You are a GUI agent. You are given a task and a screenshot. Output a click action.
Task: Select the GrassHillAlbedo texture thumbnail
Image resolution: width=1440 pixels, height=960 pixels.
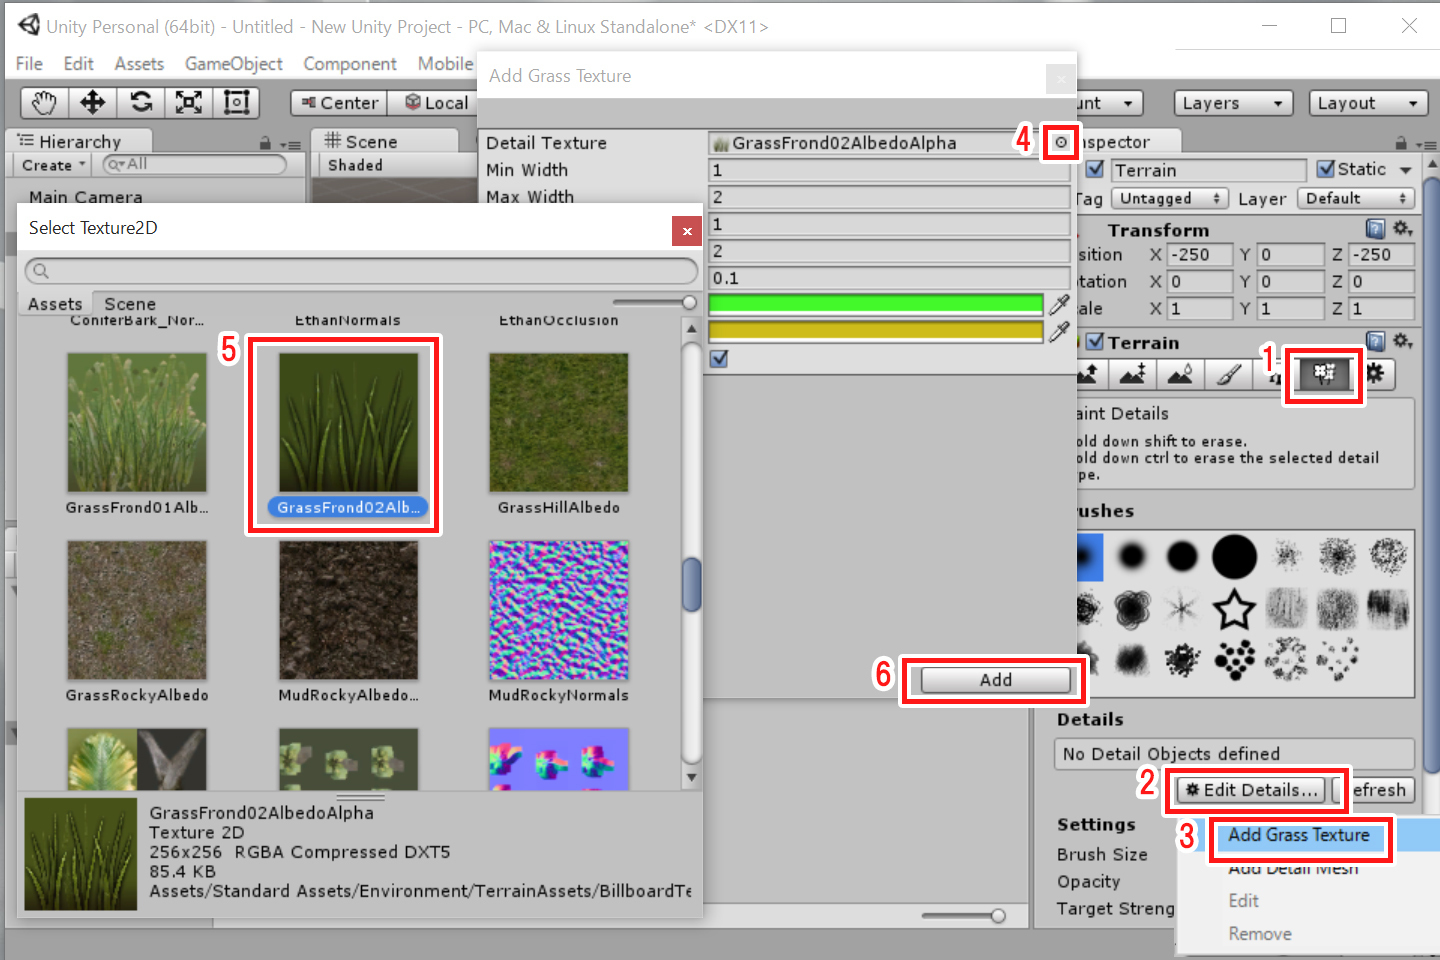point(559,422)
